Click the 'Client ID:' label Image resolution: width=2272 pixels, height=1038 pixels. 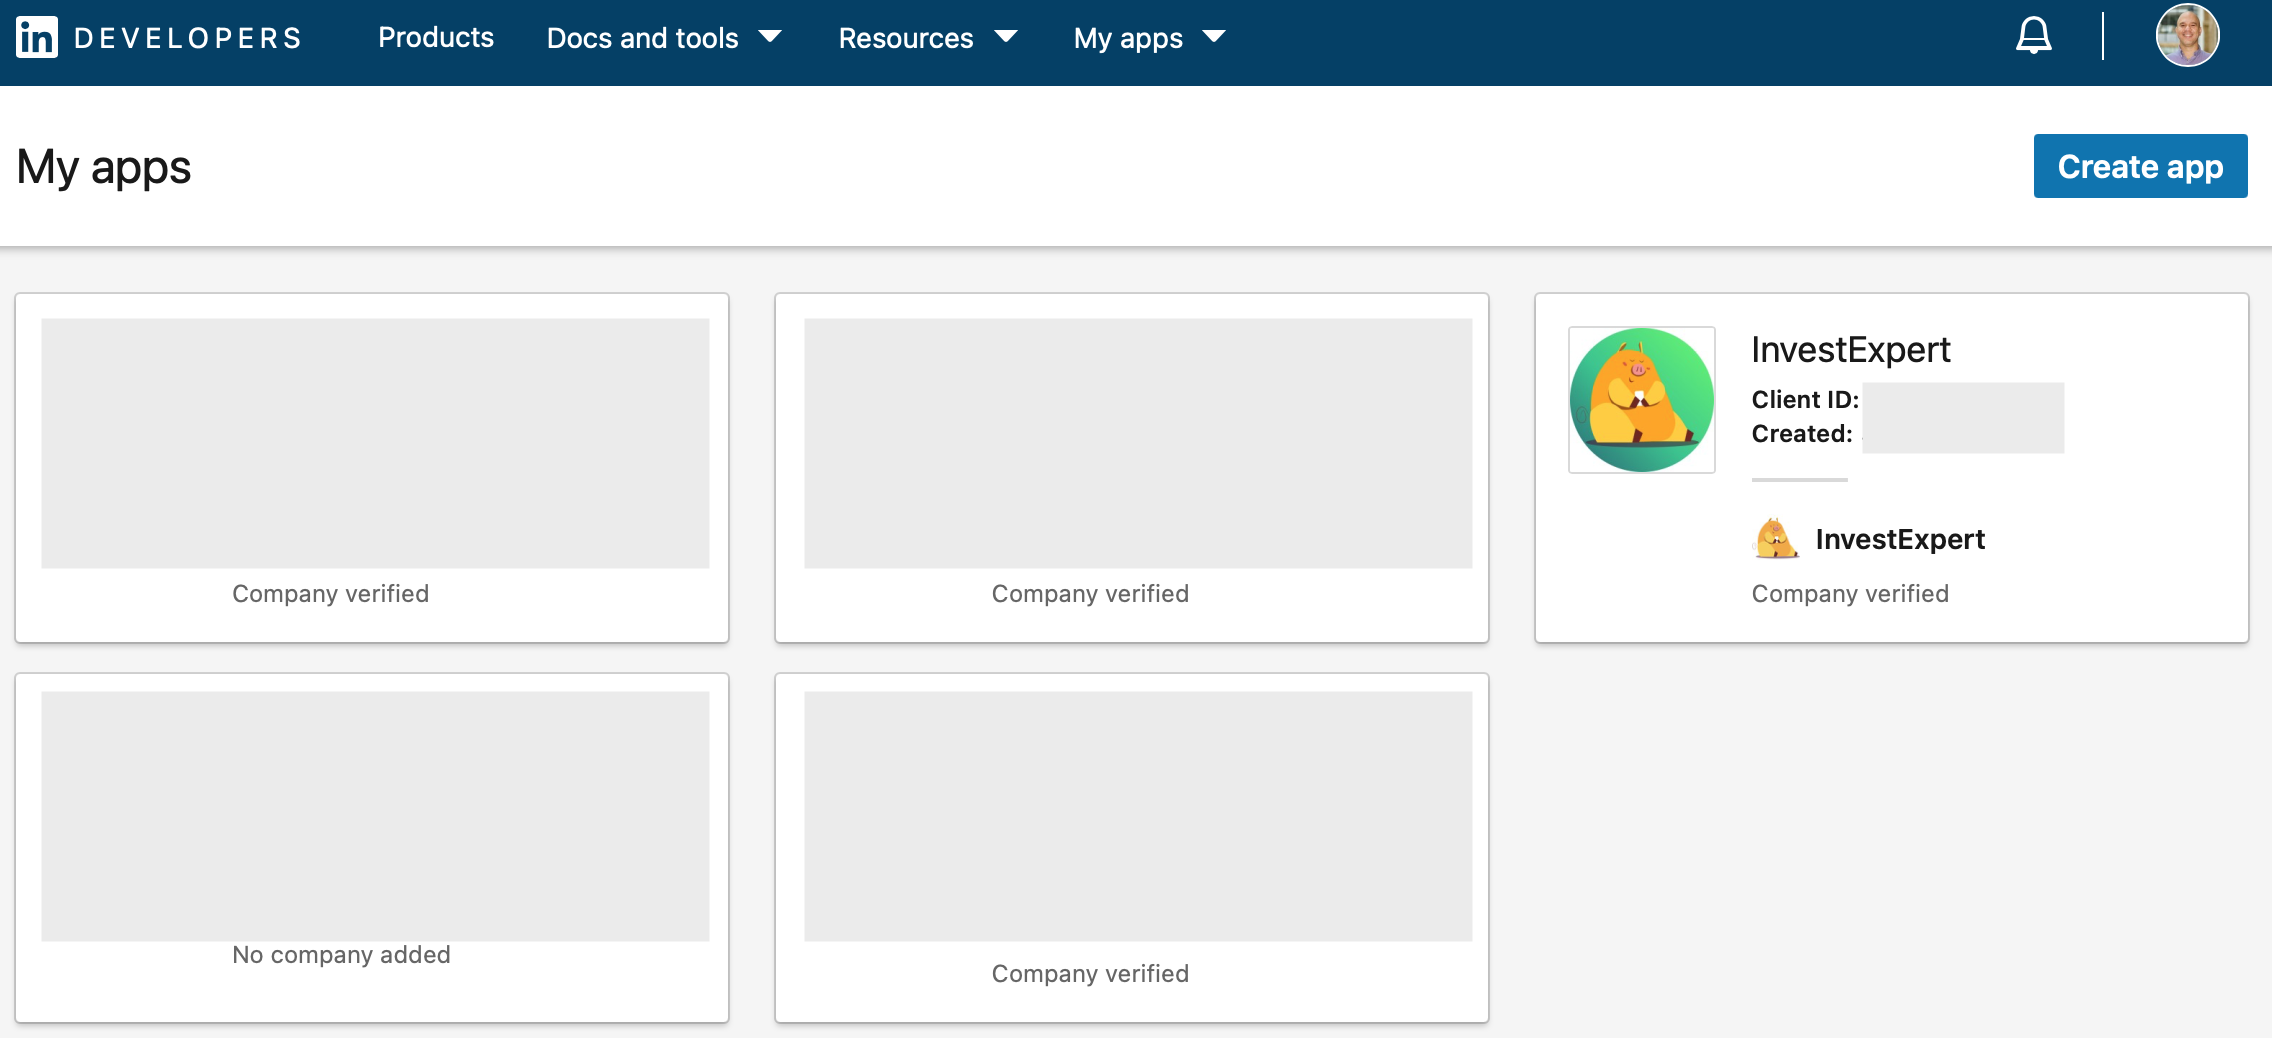[1805, 400]
